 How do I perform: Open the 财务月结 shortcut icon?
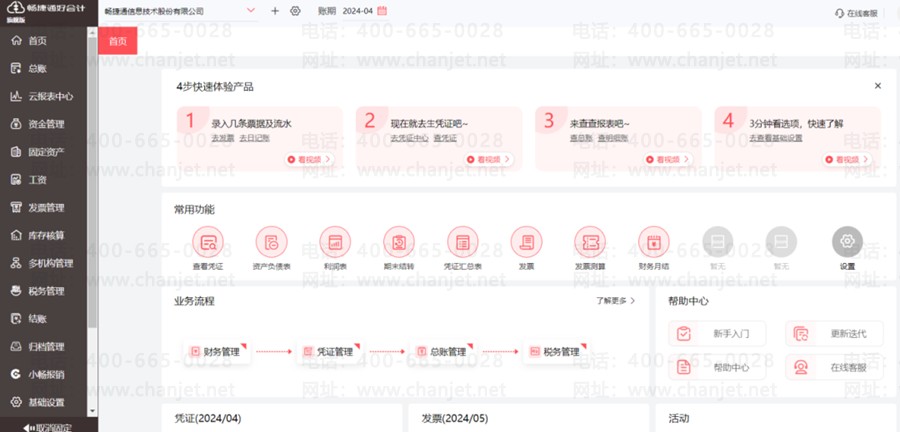(x=654, y=242)
